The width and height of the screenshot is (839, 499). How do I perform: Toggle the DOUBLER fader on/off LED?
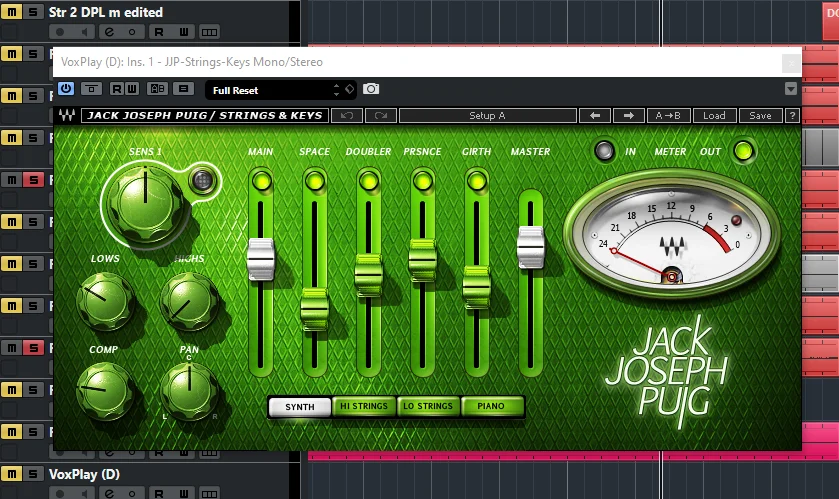tap(369, 181)
